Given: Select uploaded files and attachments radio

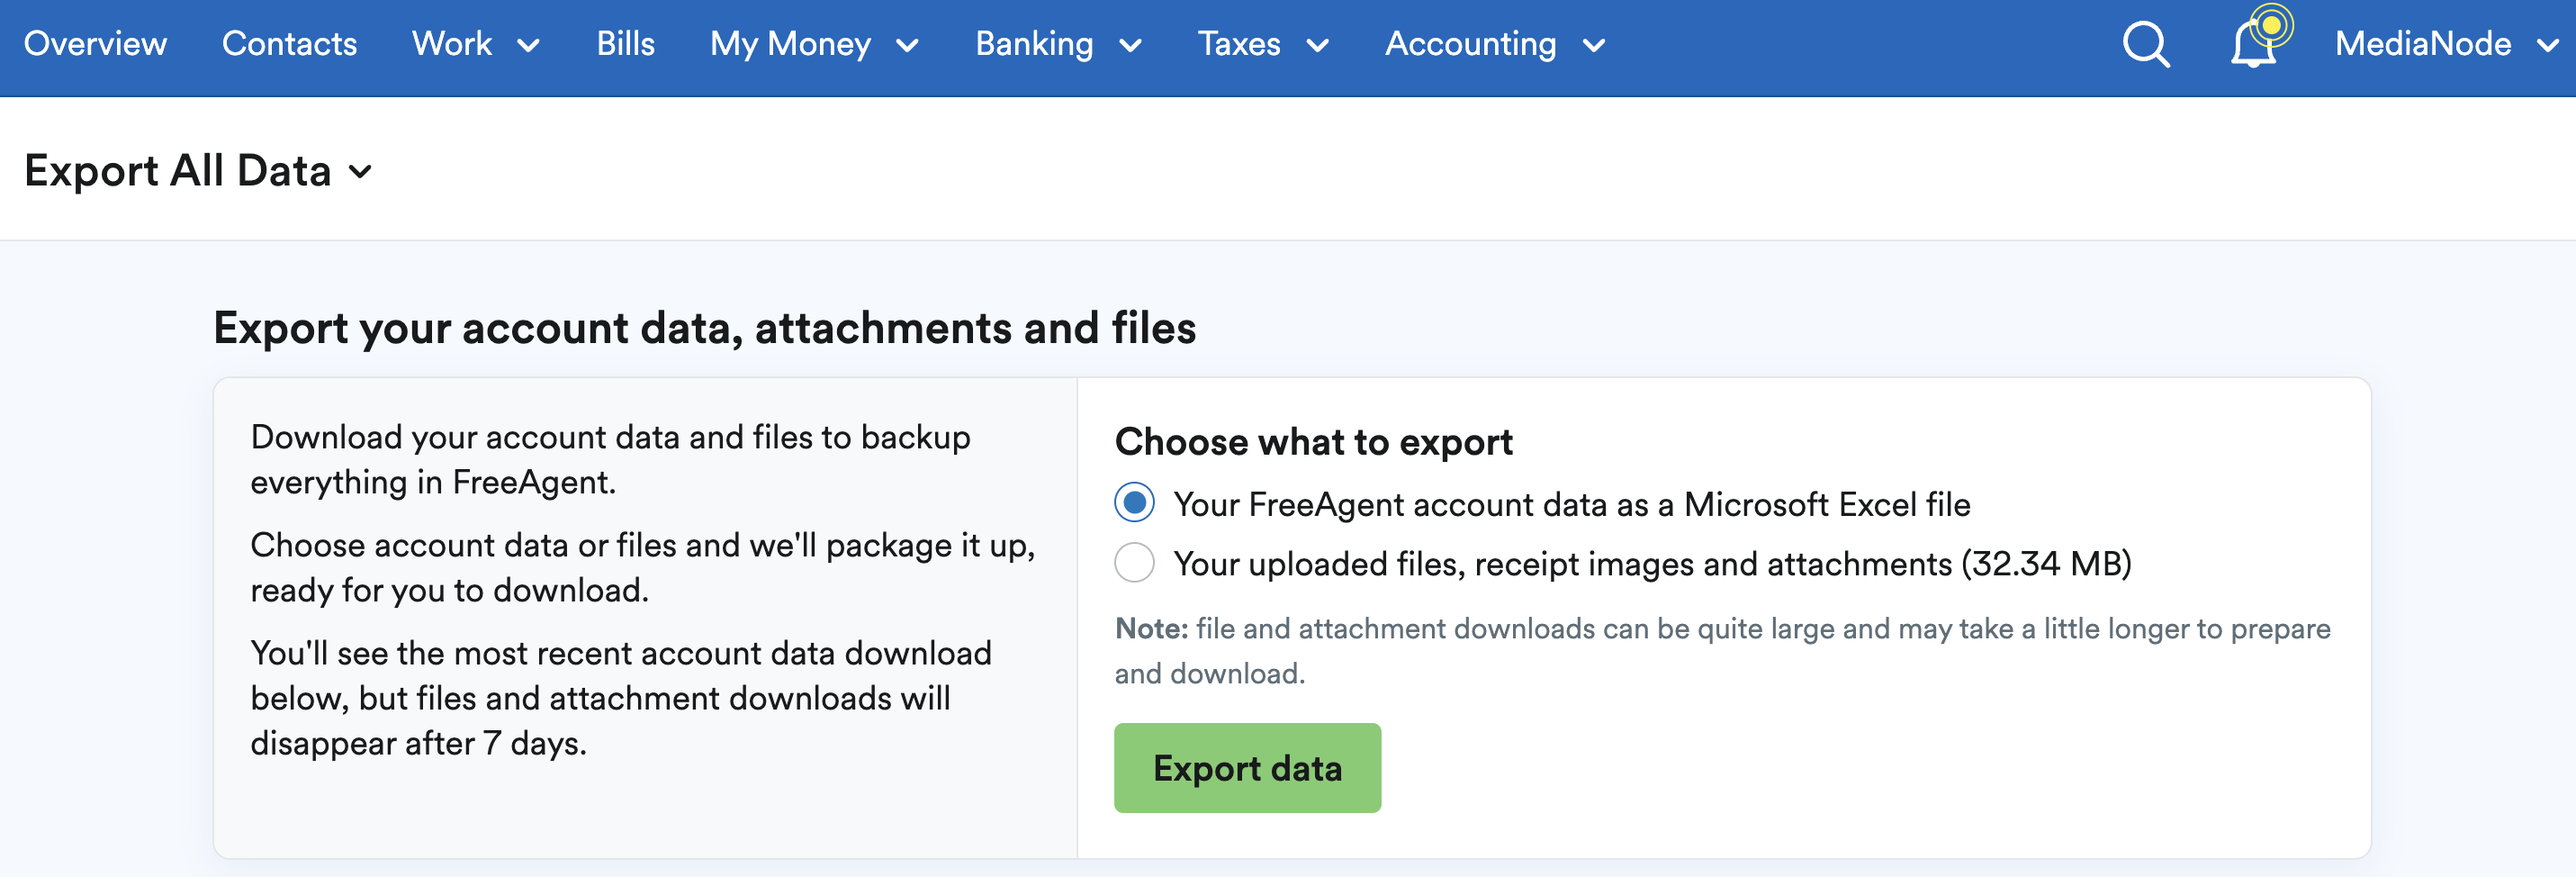Looking at the screenshot, I should tap(1134, 563).
